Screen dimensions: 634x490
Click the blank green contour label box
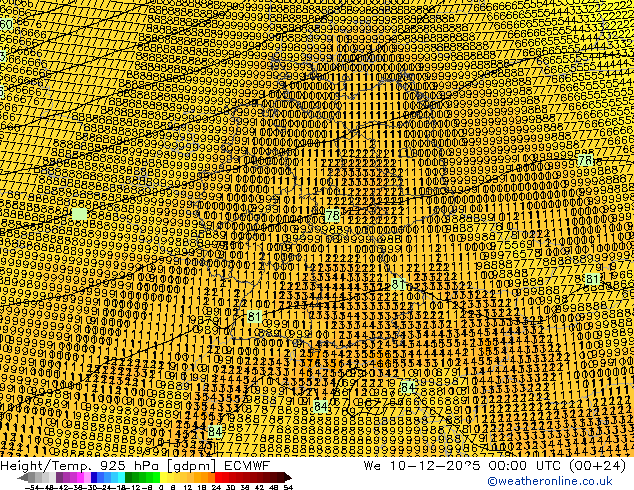point(80,214)
